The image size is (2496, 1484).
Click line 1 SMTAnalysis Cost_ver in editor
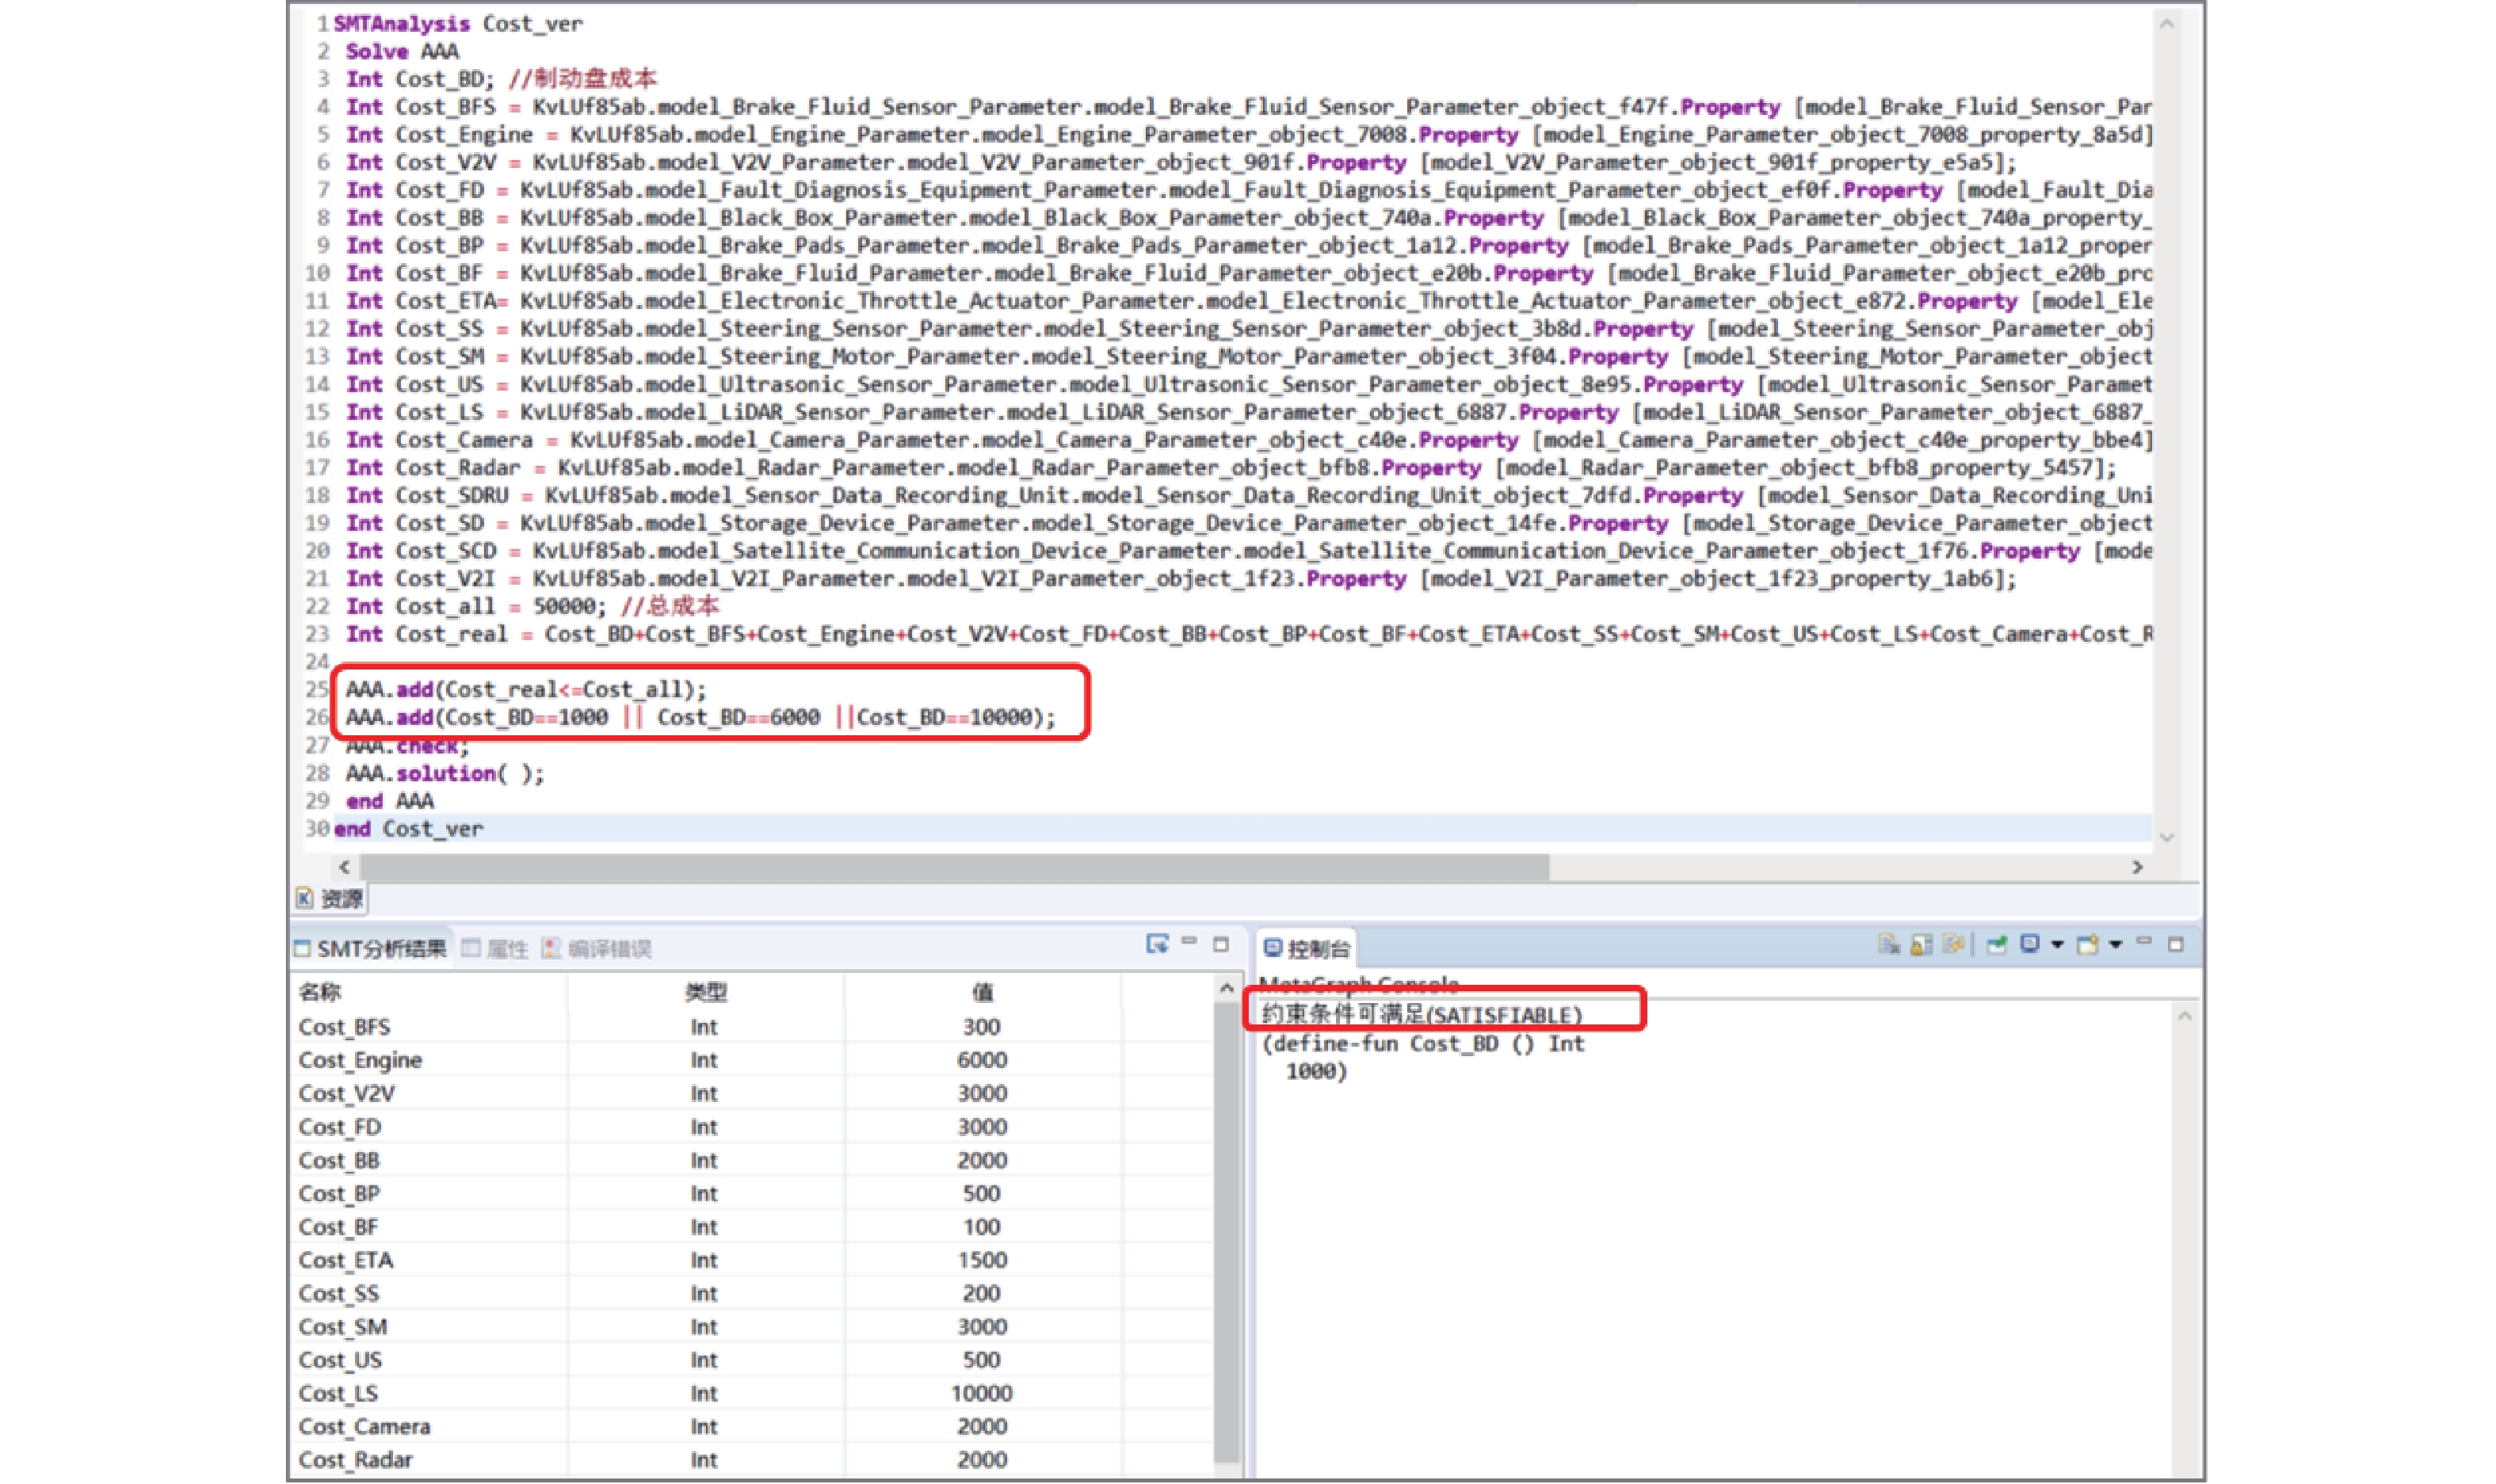[458, 24]
